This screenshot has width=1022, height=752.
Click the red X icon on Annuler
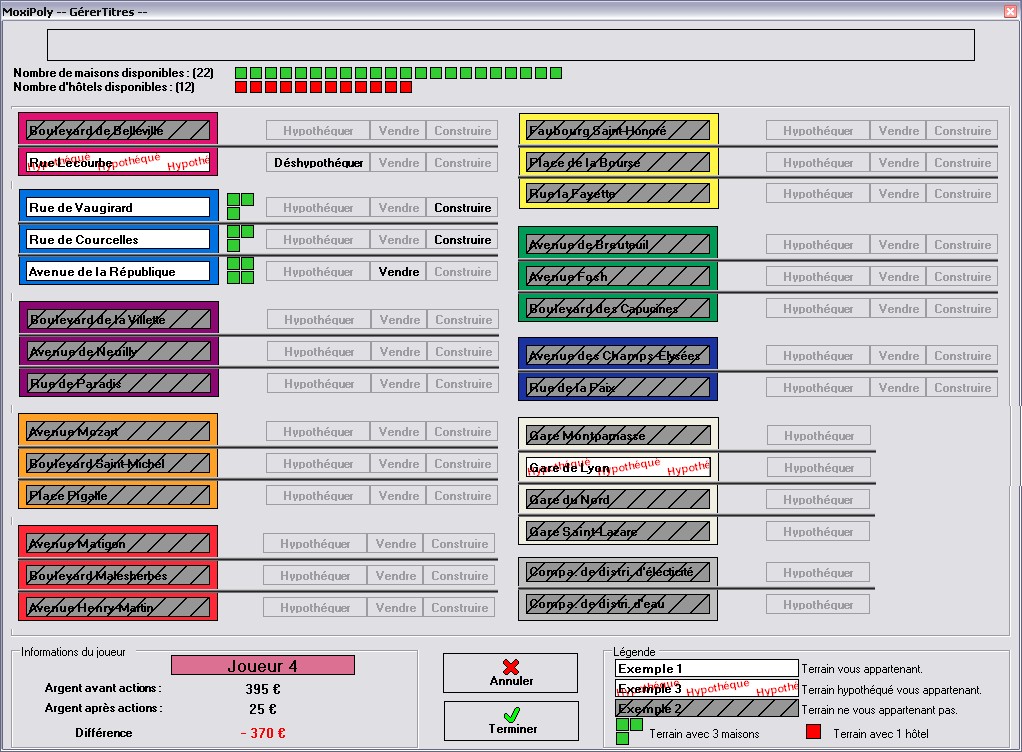coord(511,667)
